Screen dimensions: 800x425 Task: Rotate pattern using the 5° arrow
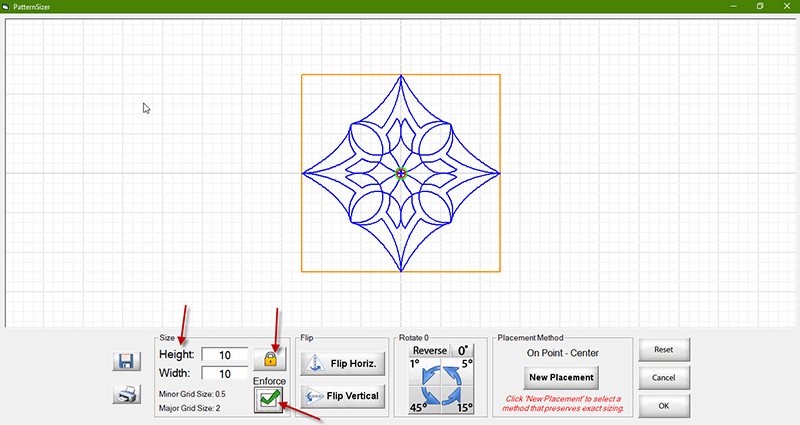pos(458,372)
